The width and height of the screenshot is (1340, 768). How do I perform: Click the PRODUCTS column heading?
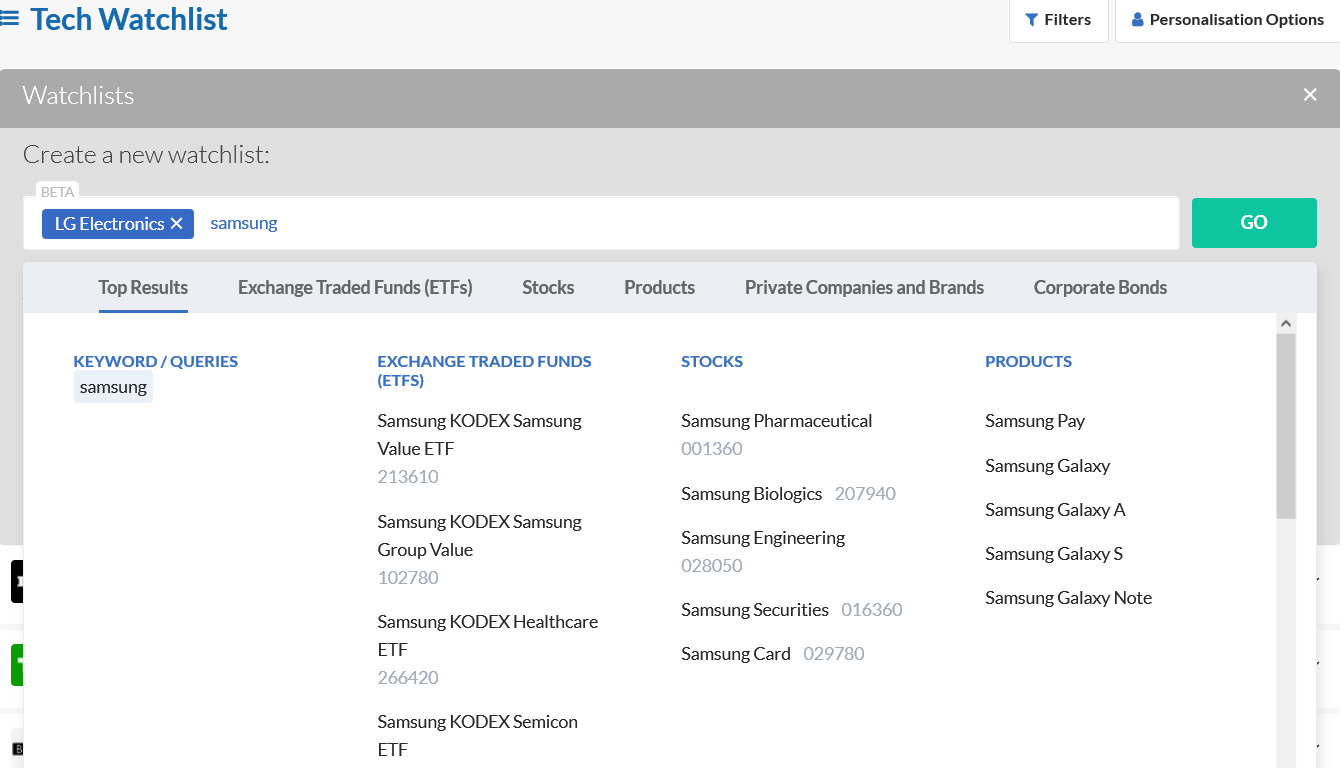[1028, 362]
